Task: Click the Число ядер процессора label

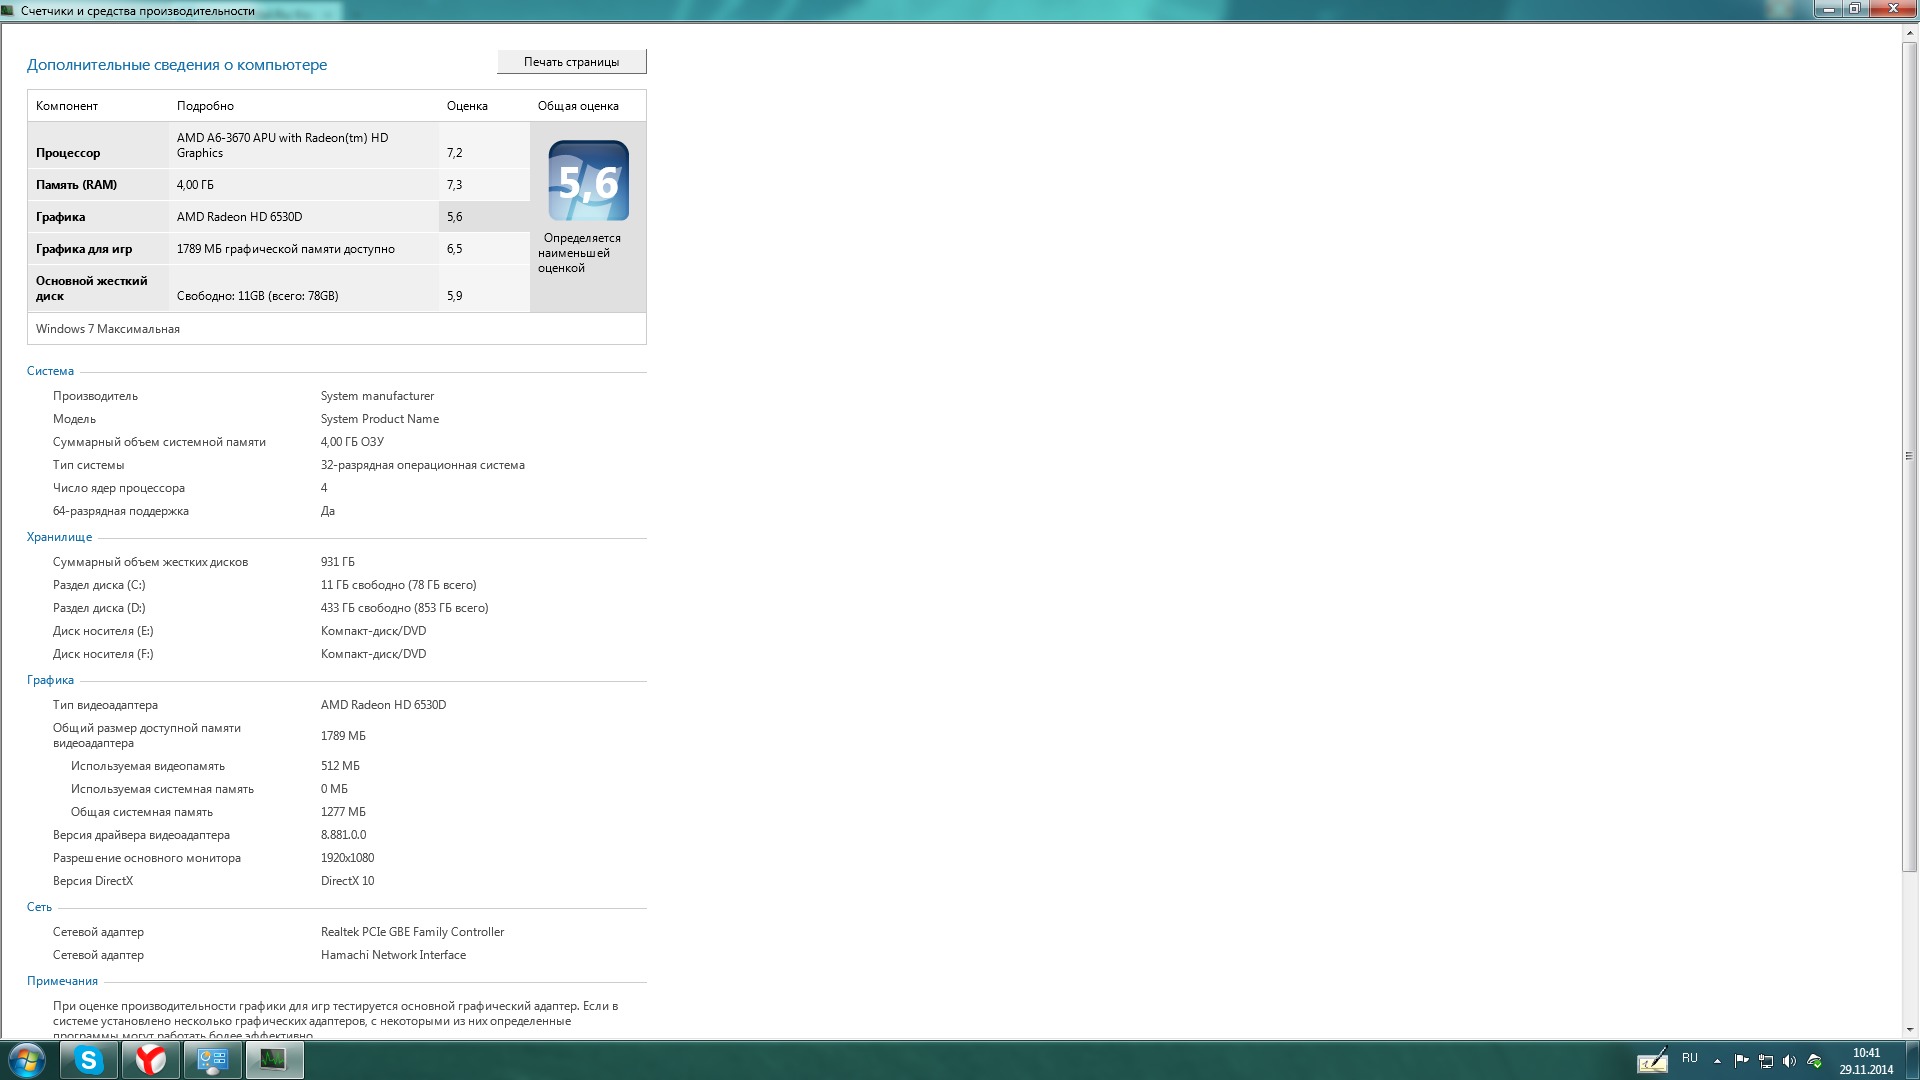Action: pos(119,488)
